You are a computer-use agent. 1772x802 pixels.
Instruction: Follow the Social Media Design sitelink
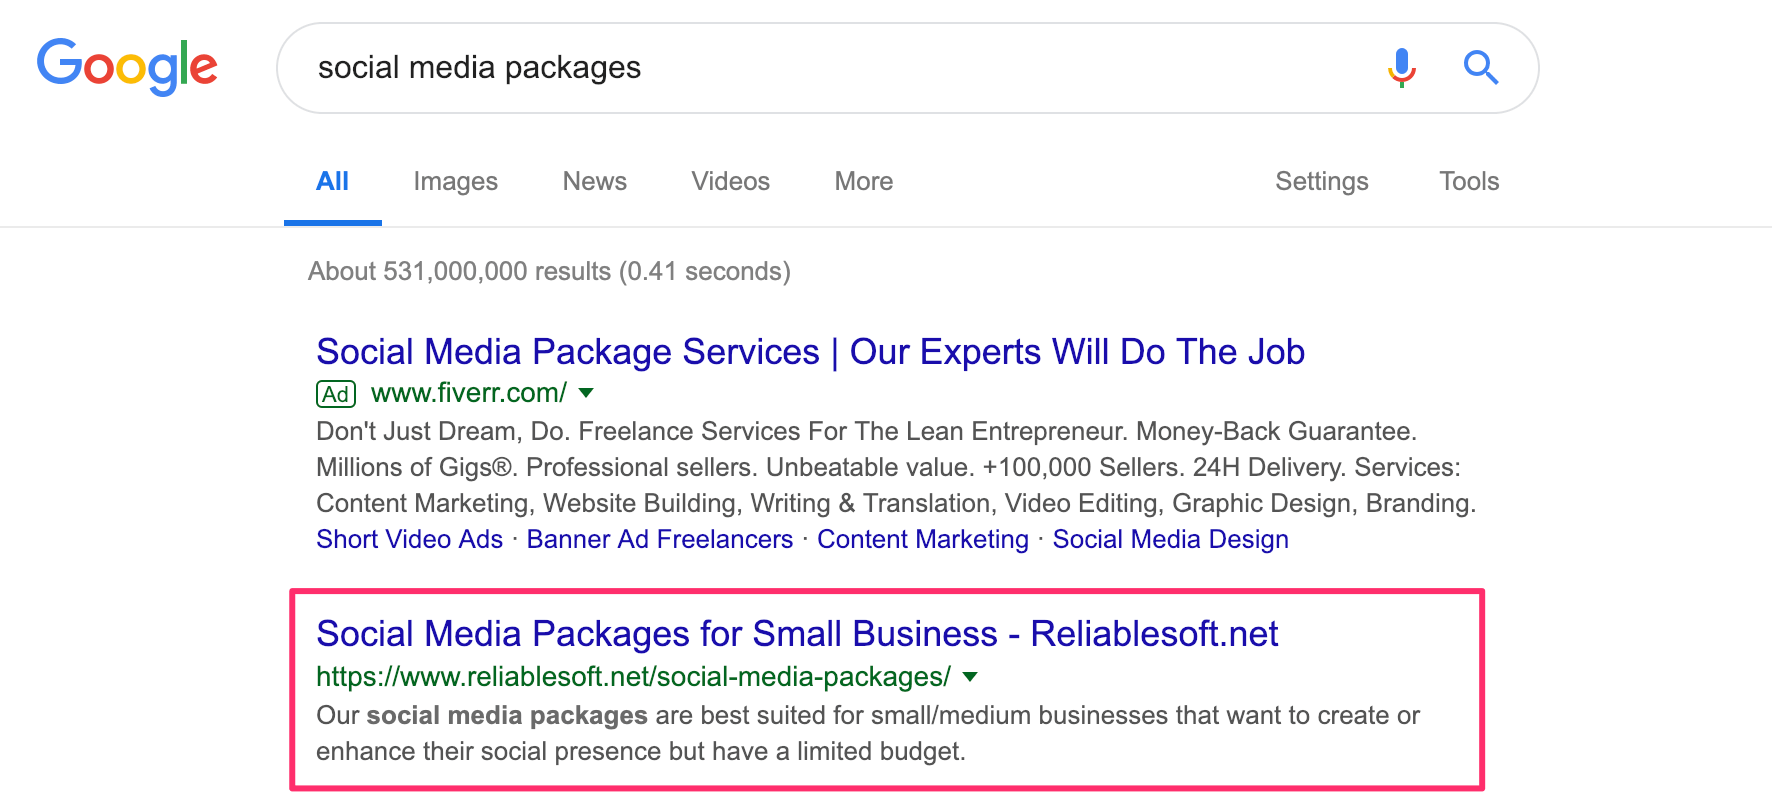(1170, 539)
